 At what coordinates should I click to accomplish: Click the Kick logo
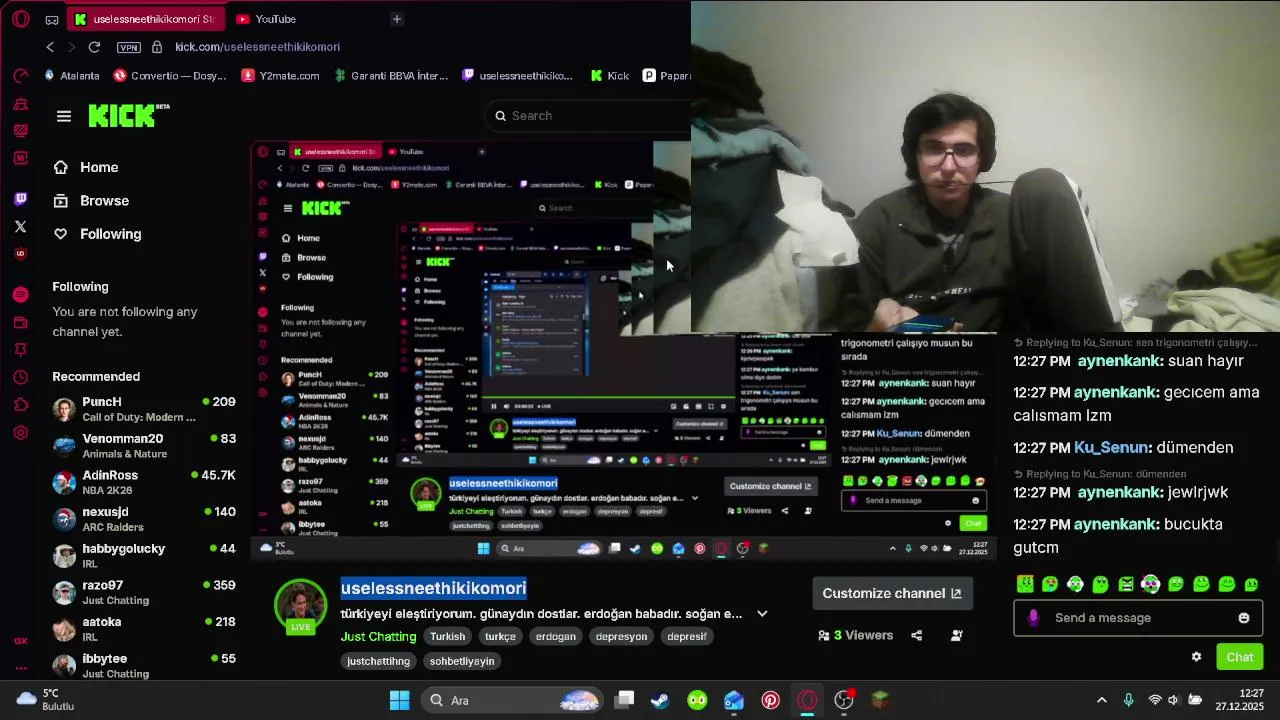pyautogui.click(x=128, y=116)
